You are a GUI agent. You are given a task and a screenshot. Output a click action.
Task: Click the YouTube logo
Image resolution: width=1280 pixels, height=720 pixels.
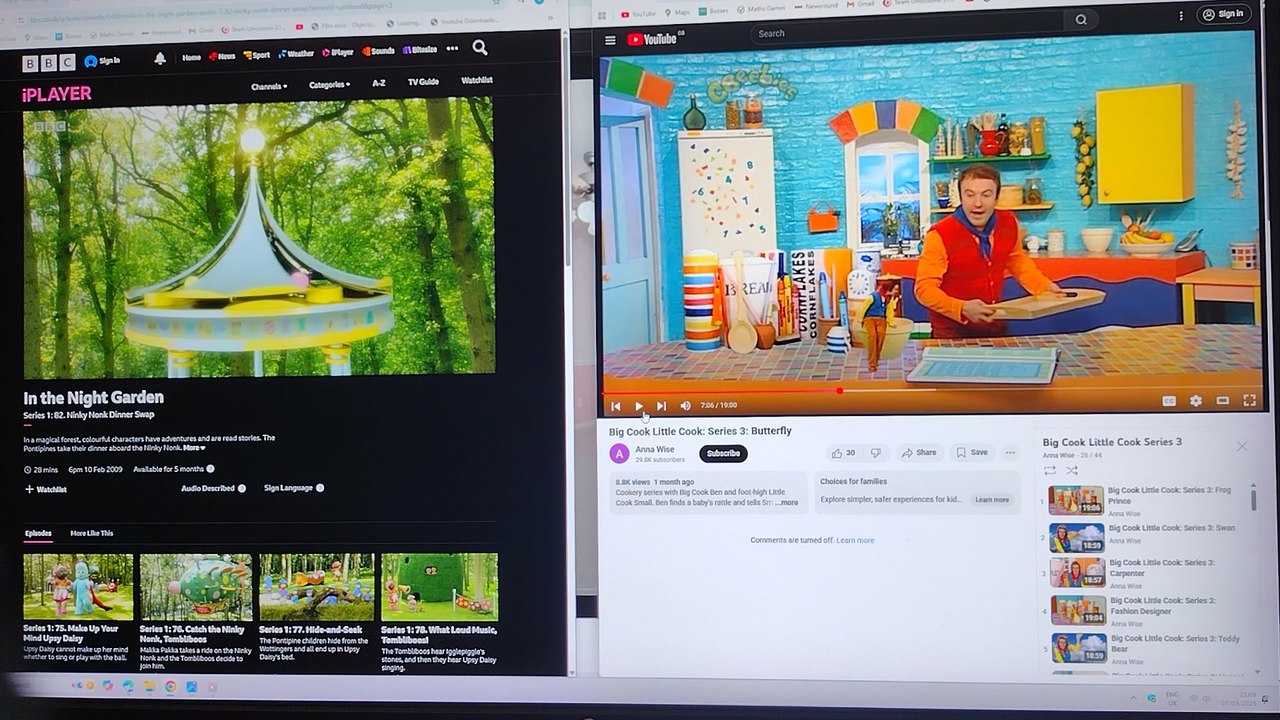tap(655, 39)
